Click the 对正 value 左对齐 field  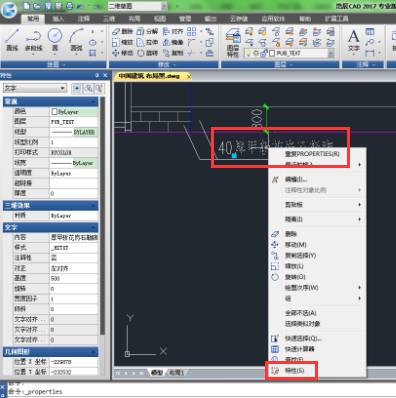point(74,268)
